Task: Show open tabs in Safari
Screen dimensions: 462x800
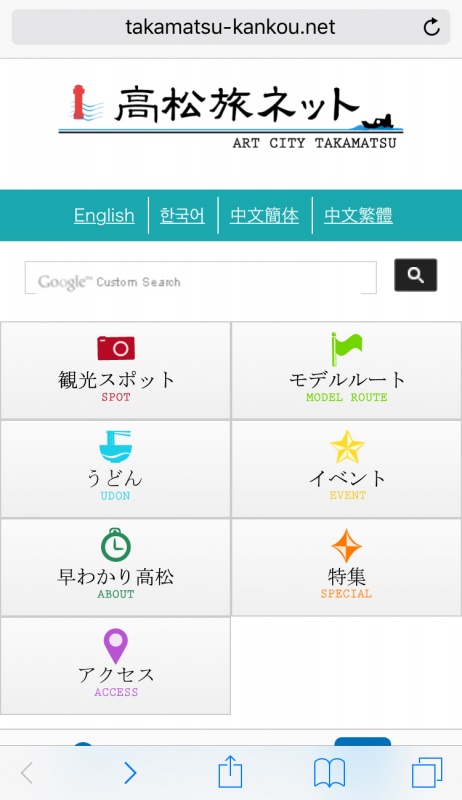Action: click(x=427, y=772)
